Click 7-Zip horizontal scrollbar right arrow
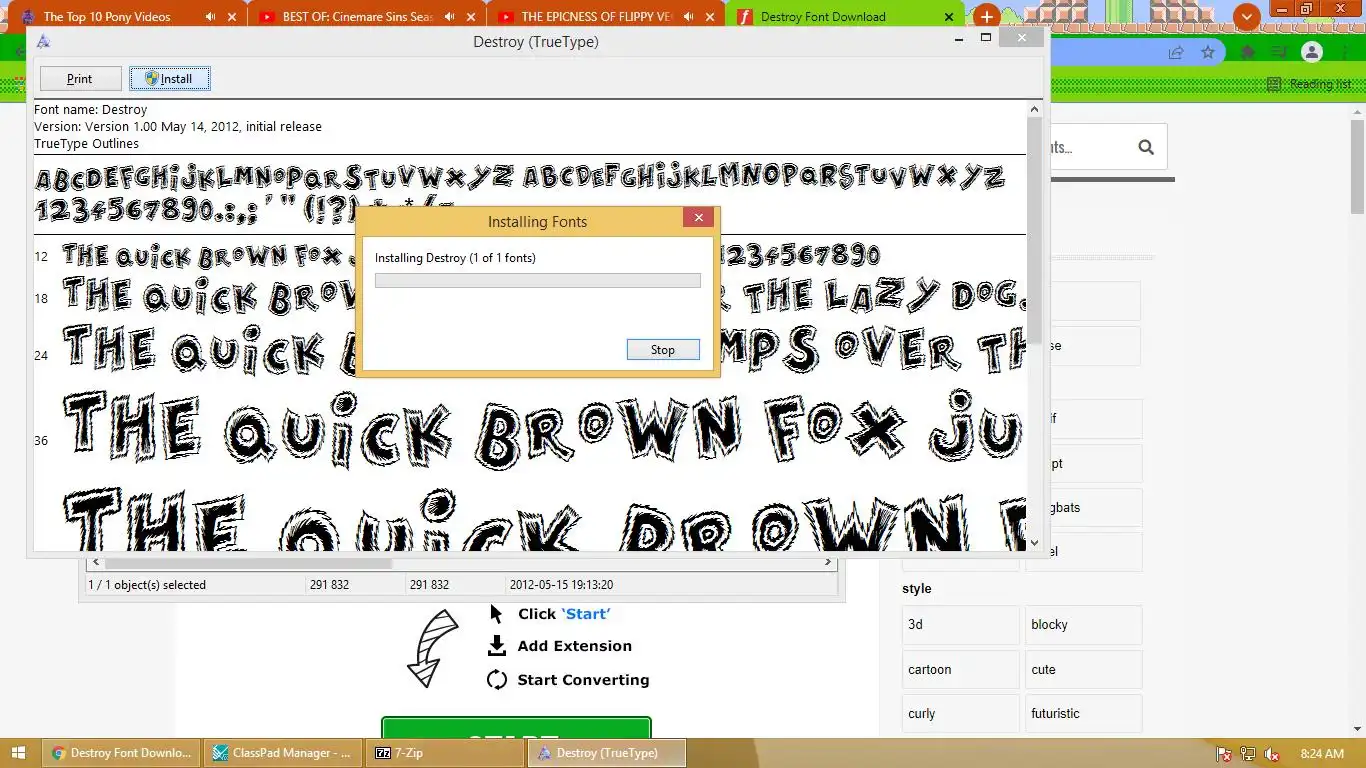The image size is (1366, 768). 828,563
